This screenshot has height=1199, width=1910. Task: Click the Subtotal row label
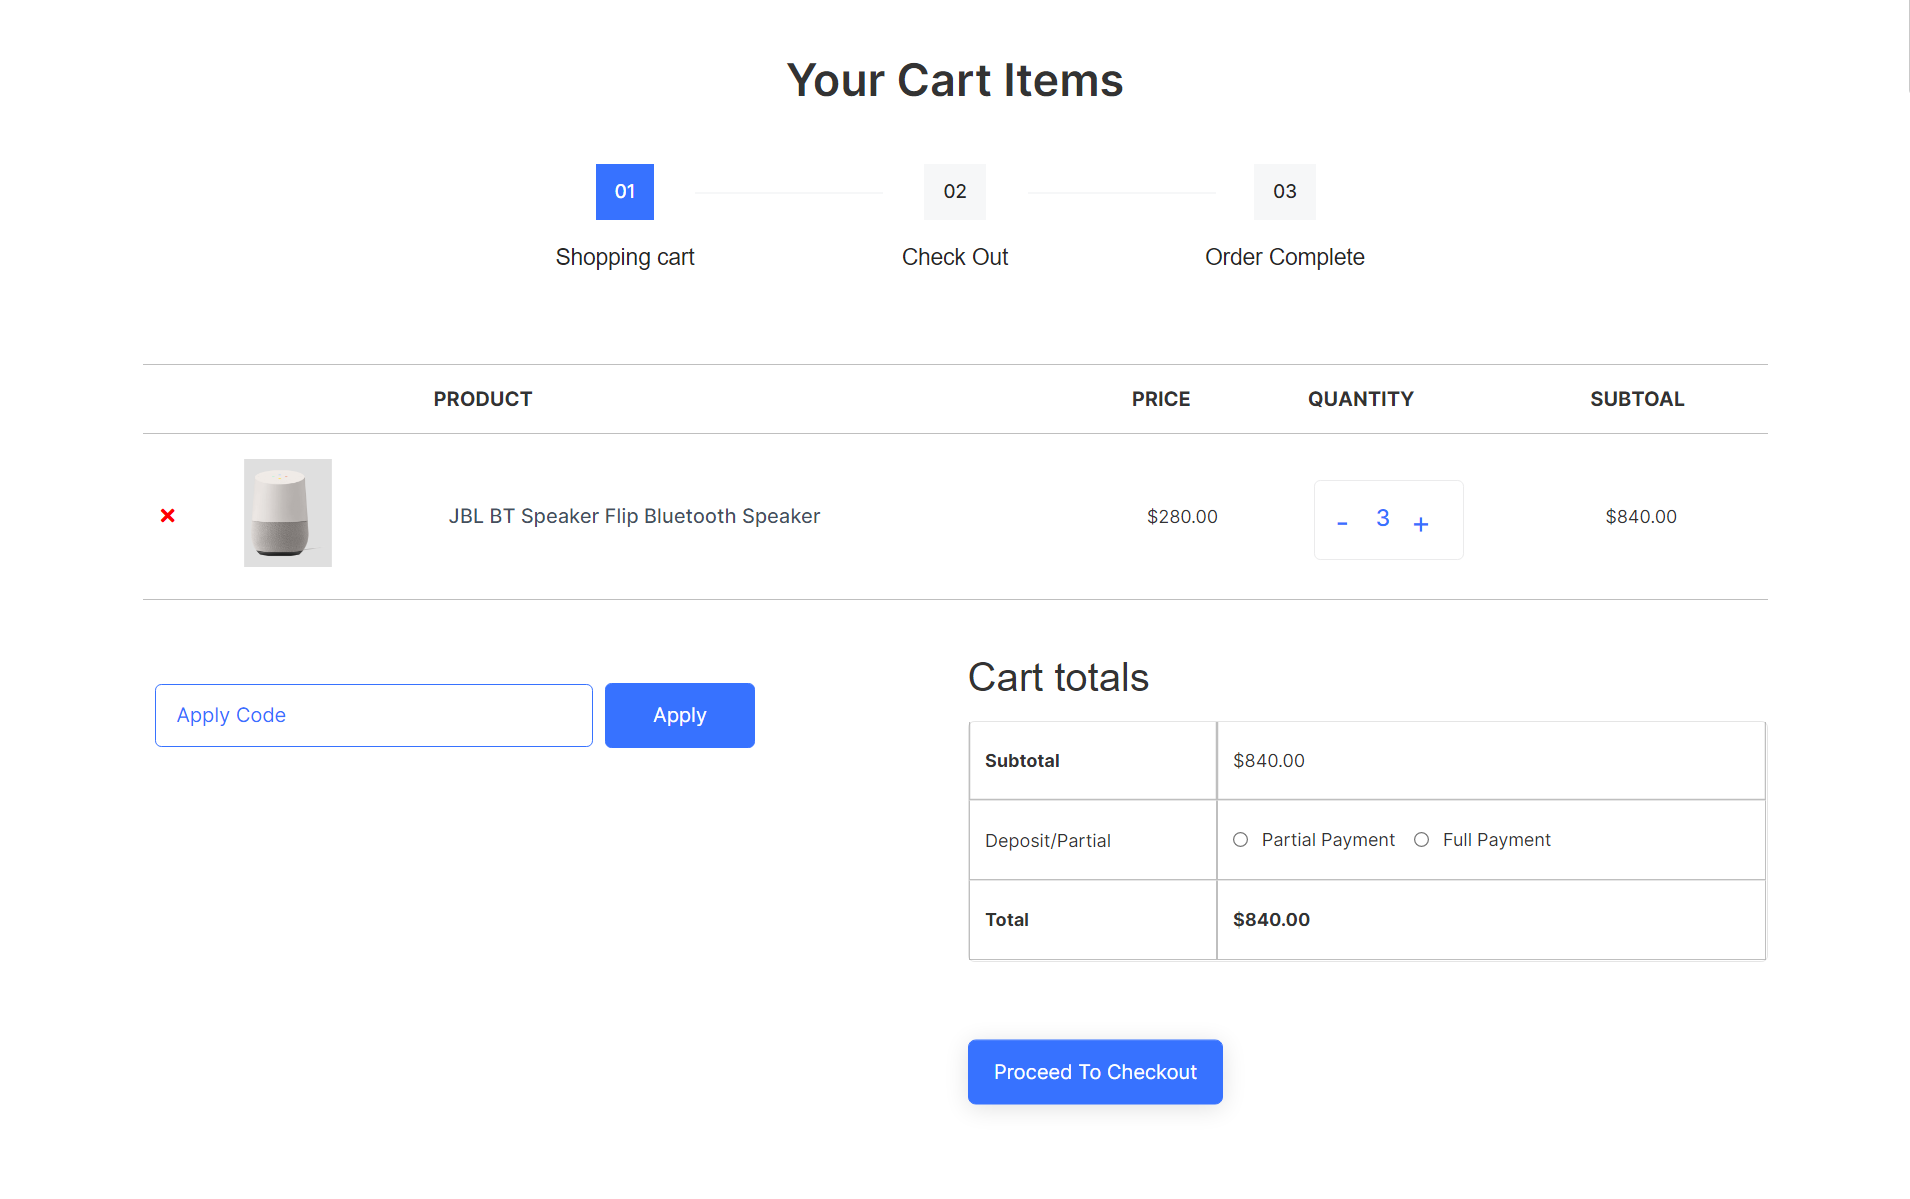[x=1022, y=761]
